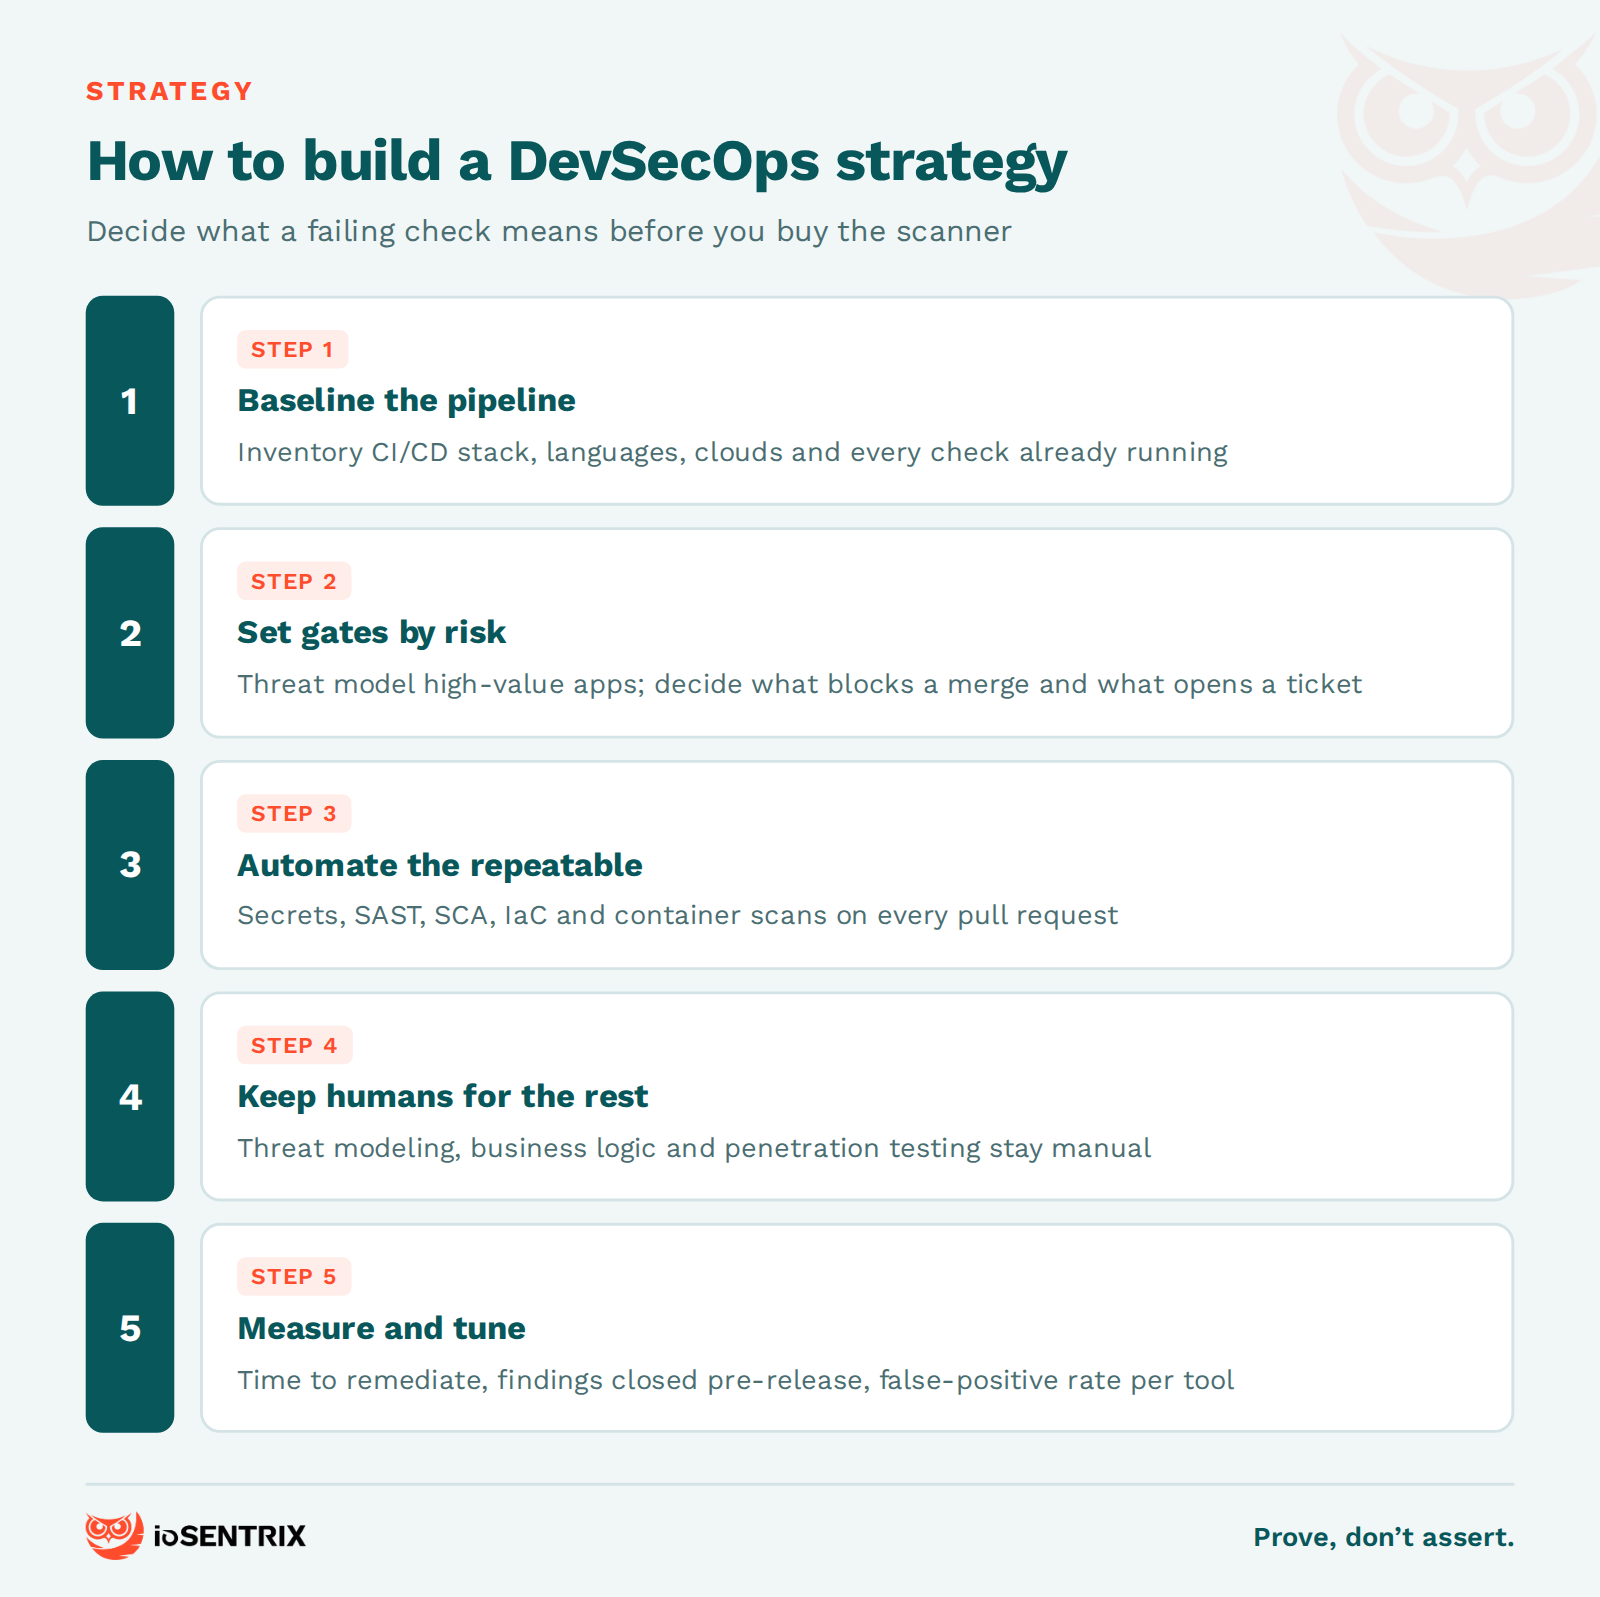The width and height of the screenshot is (1600, 1597).
Task: Click the number 2 teal block
Action: point(130,633)
